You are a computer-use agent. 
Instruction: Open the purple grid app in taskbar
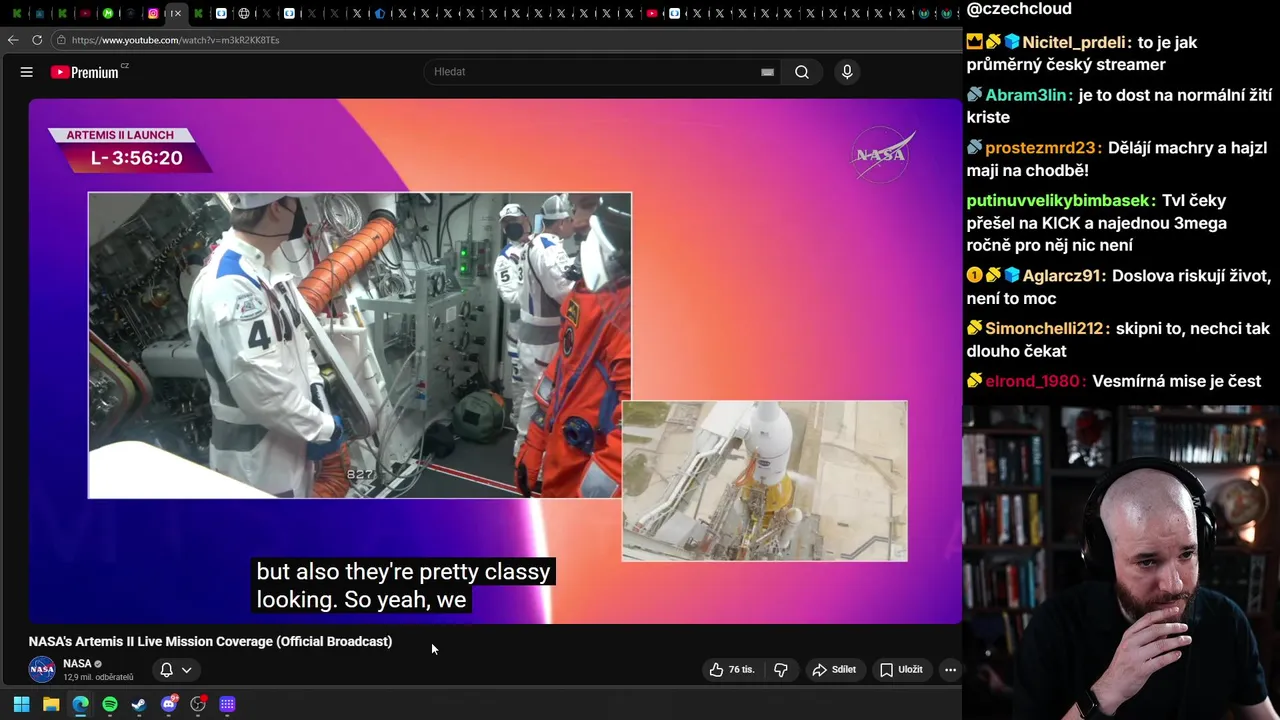[x=228, y=704]
